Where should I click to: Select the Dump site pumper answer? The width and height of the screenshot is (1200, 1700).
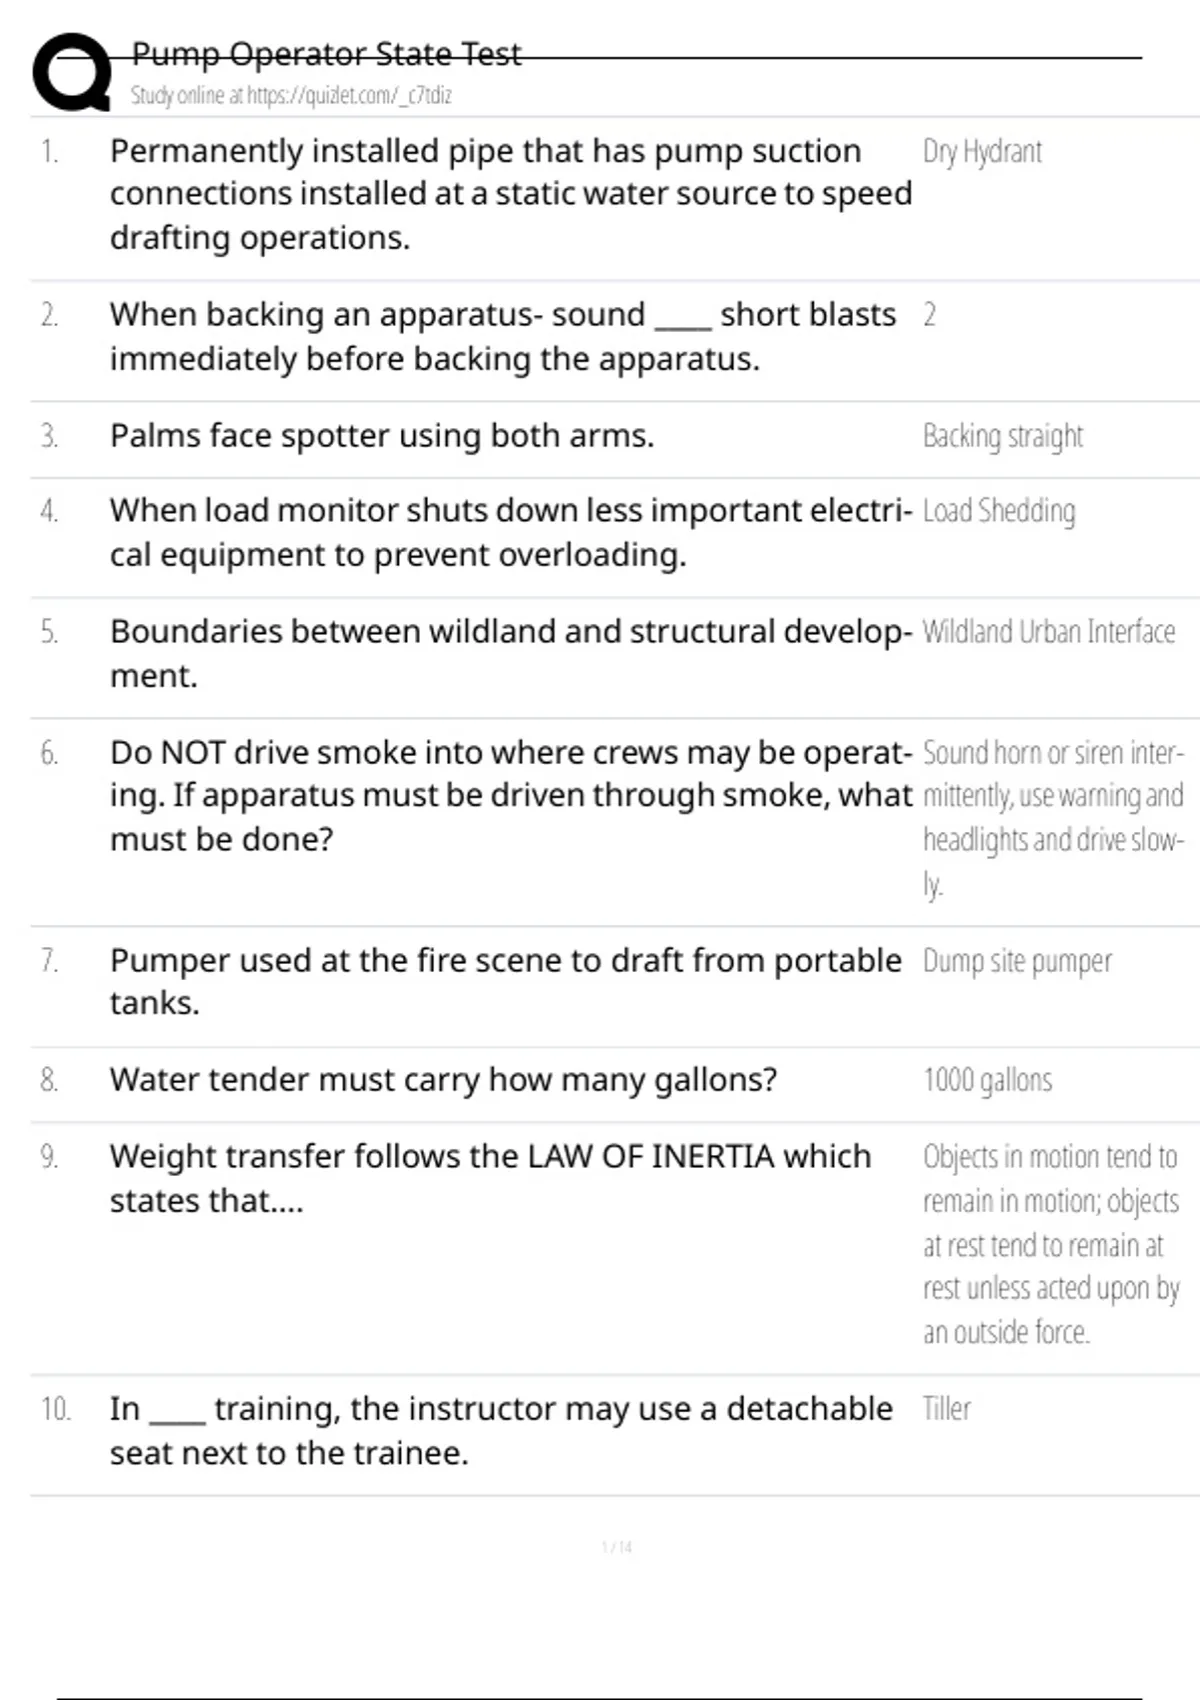pyautogui.click(x=1017, y=961)
